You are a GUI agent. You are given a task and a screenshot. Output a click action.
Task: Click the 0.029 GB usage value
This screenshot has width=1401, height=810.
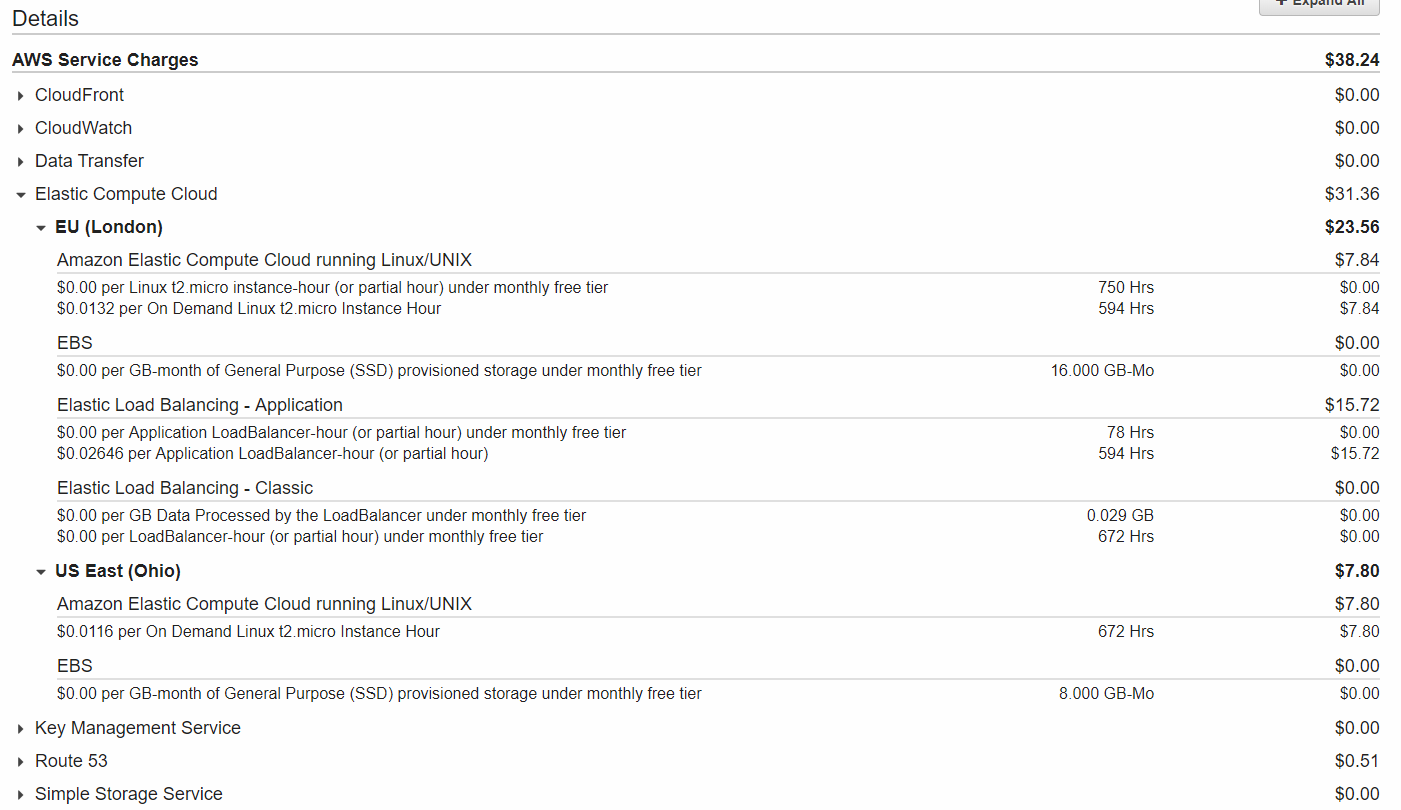click(1120, 516)
